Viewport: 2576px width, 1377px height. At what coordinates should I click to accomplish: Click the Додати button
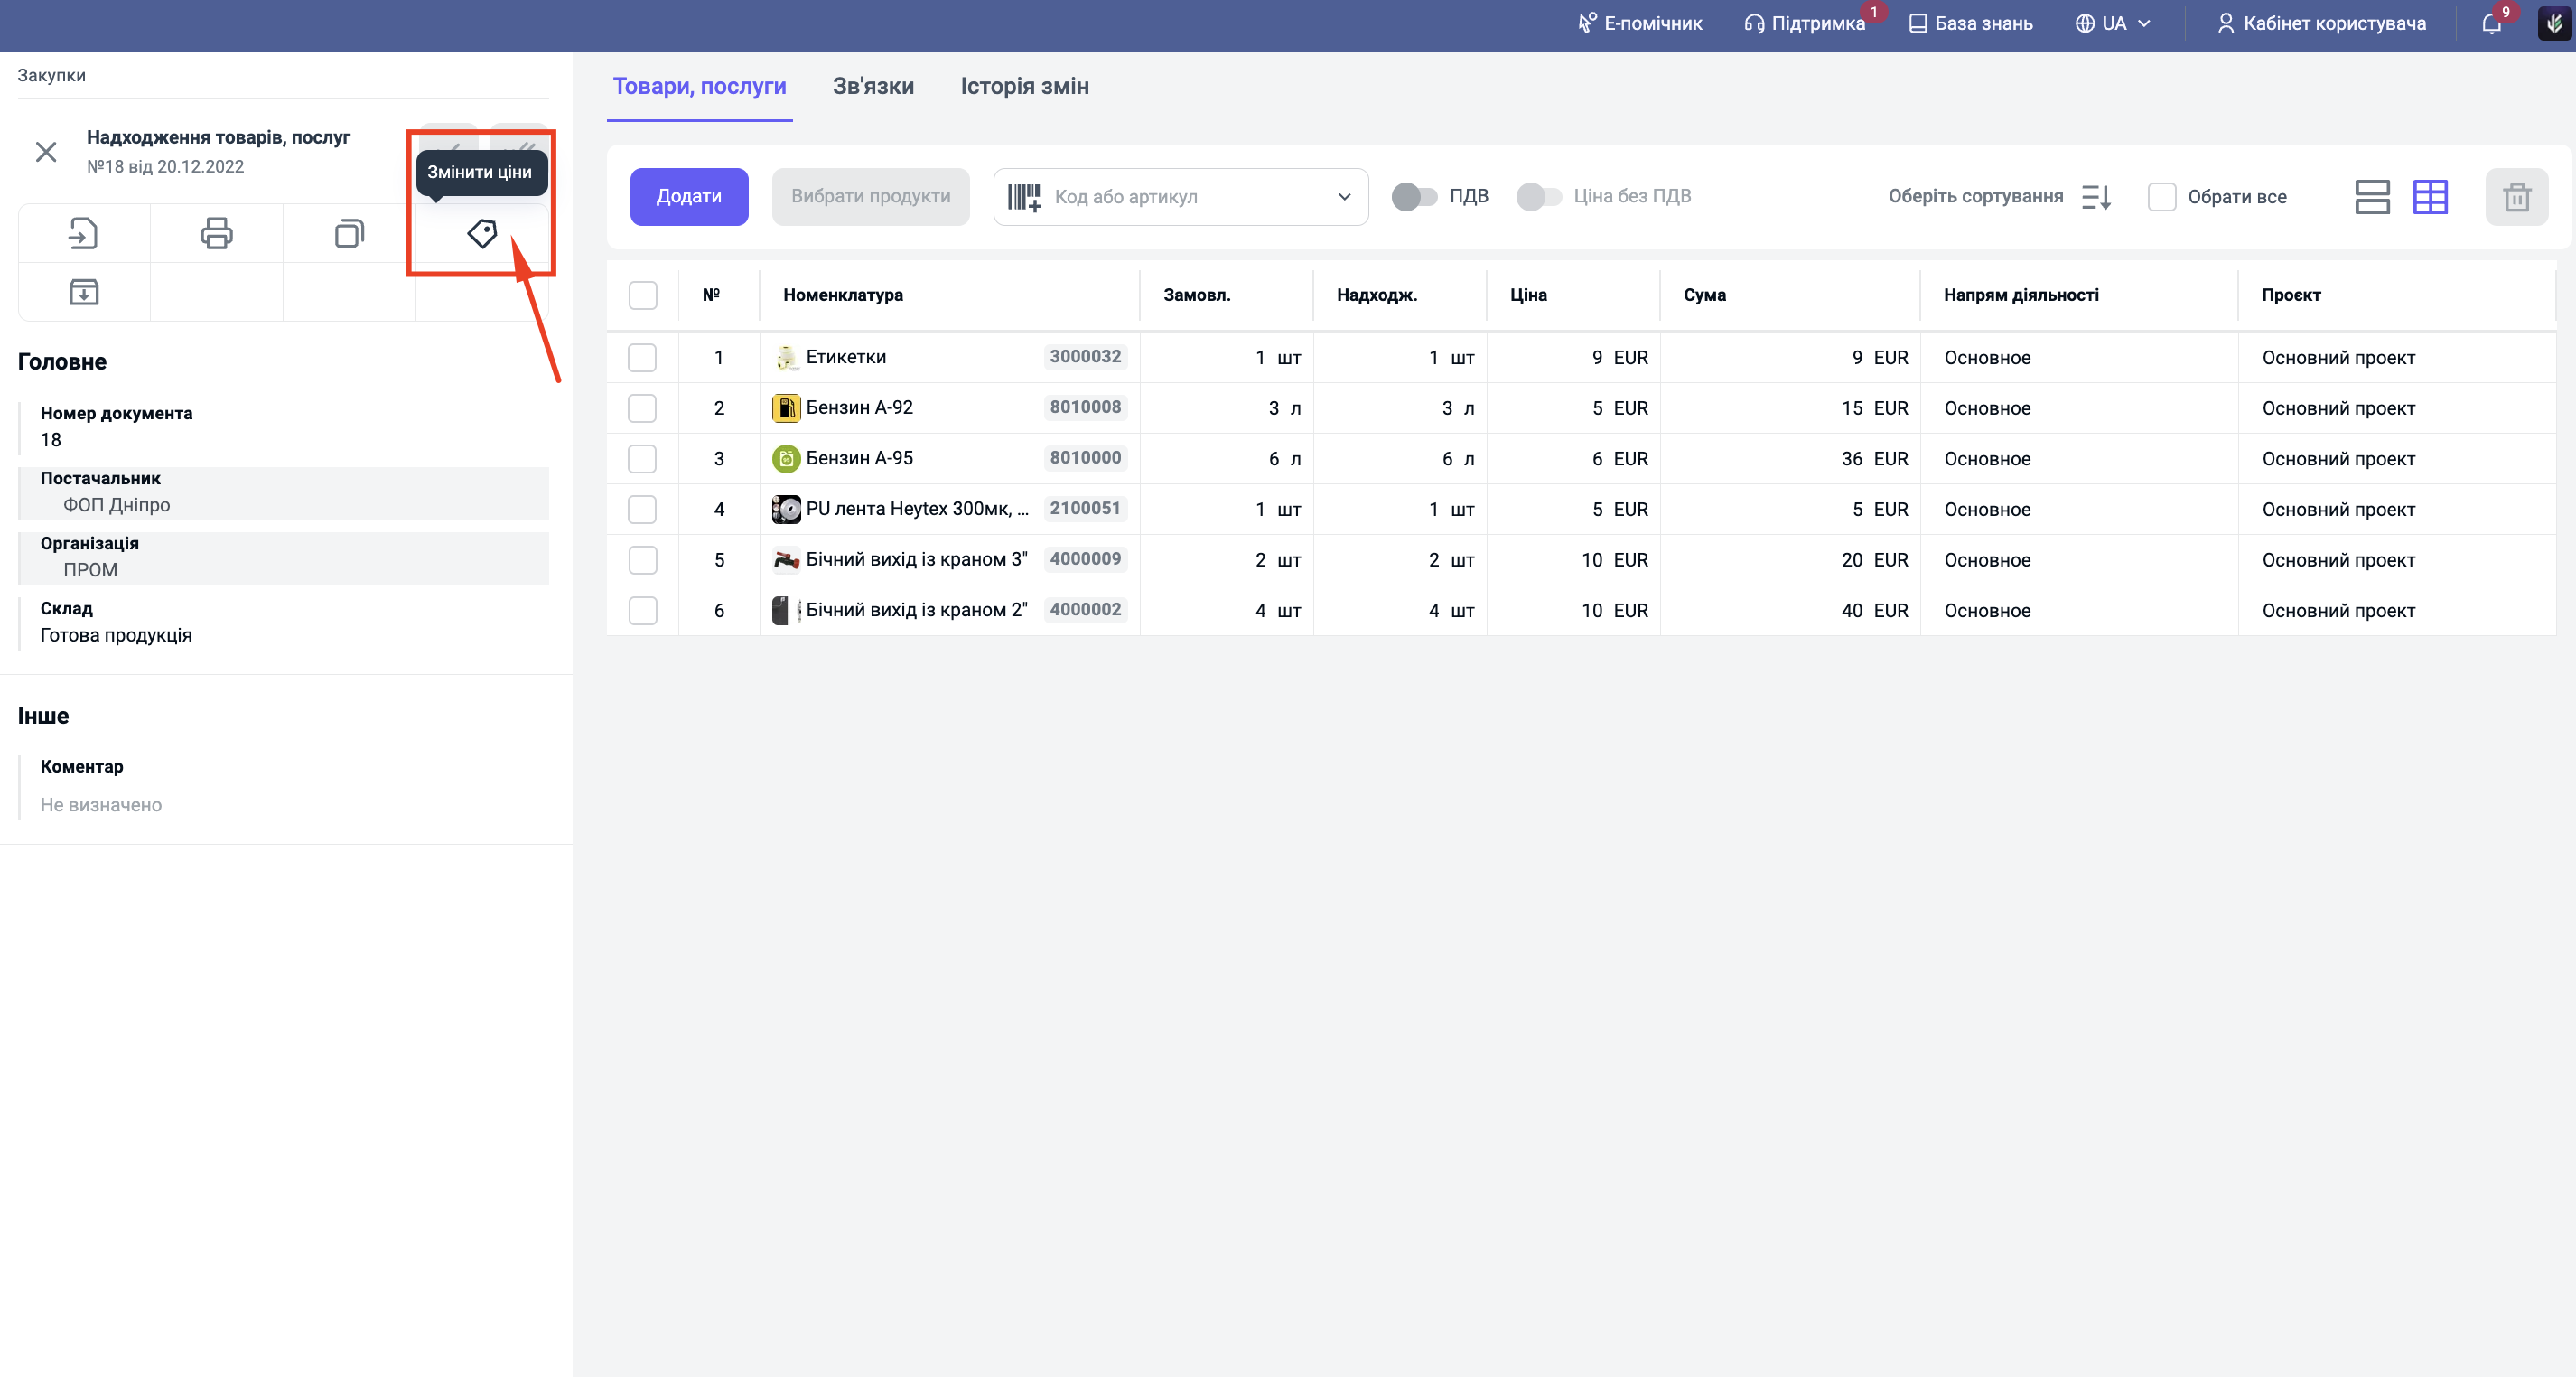tap(688, 197)
